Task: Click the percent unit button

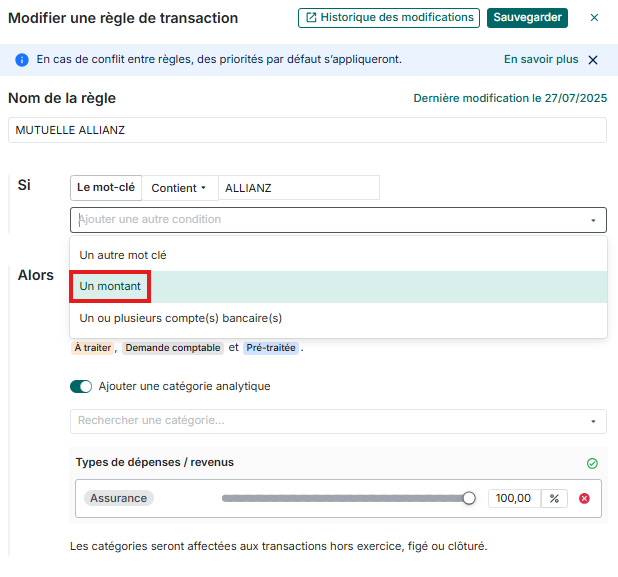Action: tap(554, 498)
